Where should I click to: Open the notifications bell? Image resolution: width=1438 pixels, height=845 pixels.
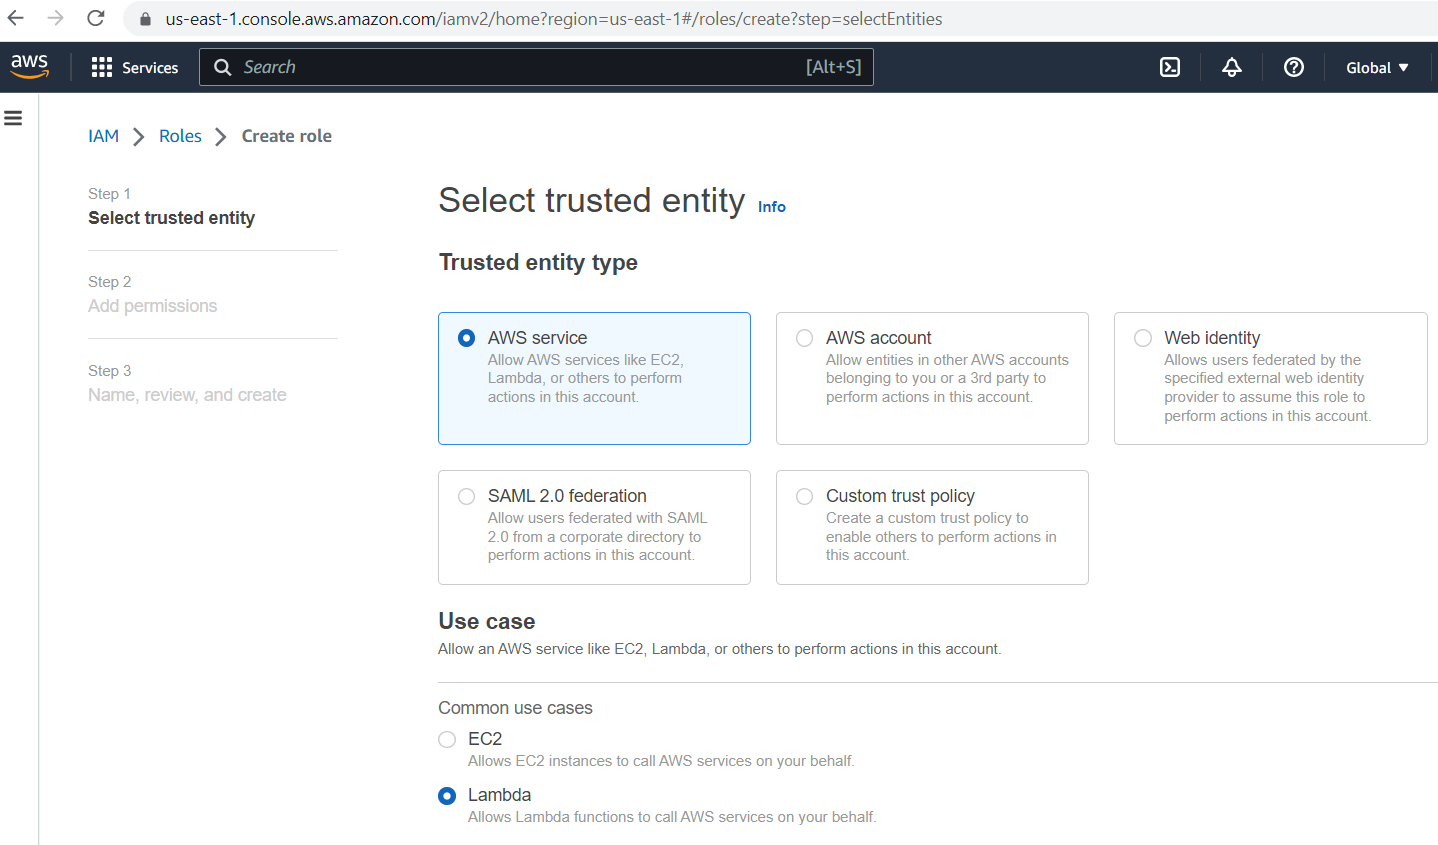click(x=1232, y=67)
